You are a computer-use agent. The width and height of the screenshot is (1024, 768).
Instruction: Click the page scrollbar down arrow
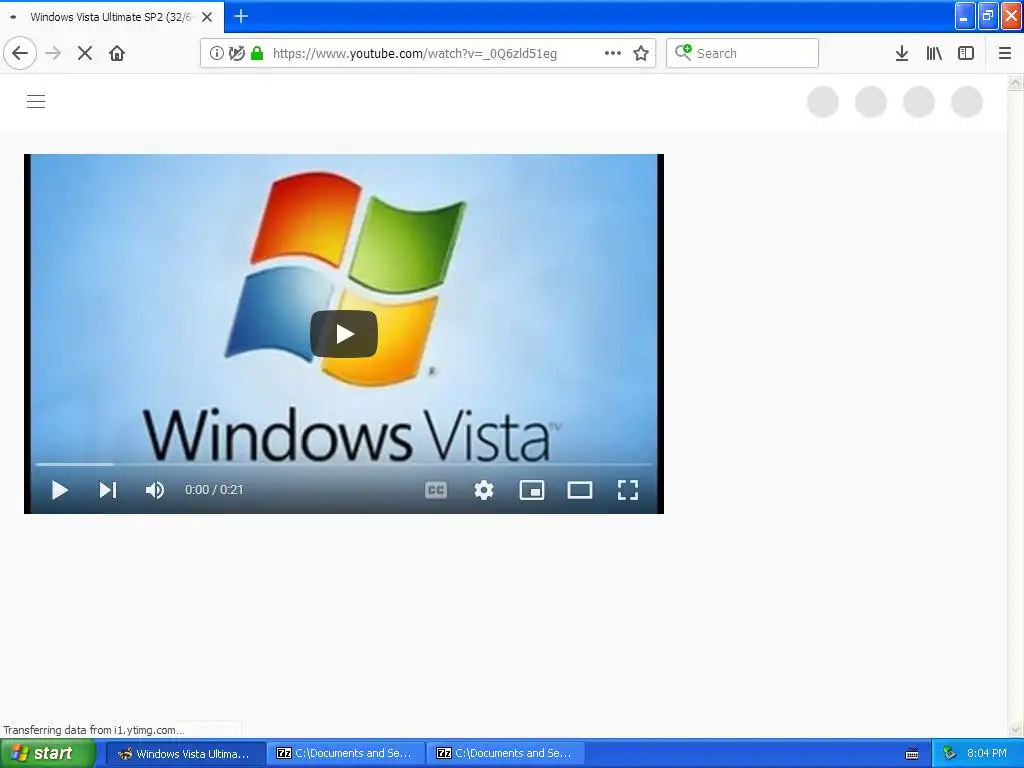click(x=1015, y=729)
